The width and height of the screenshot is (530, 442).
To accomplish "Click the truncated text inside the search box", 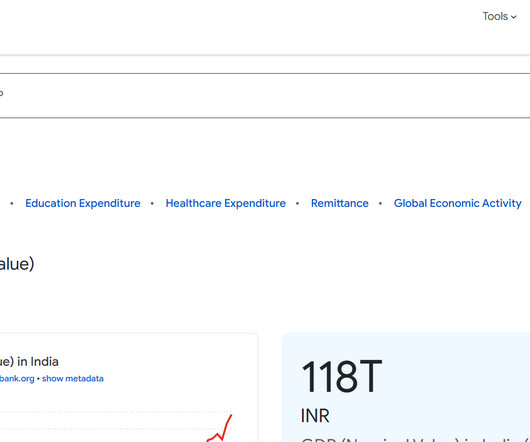I will click(x=1, y=93).
